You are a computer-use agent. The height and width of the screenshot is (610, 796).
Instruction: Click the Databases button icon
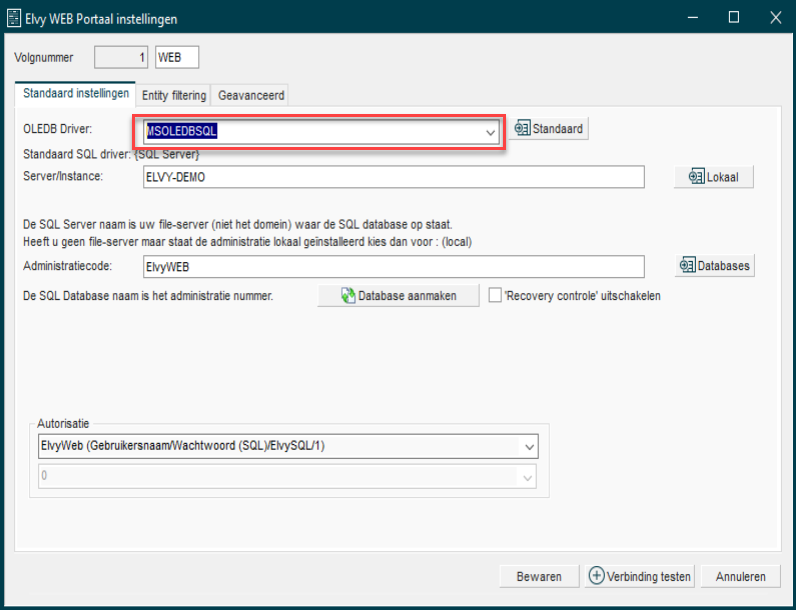pyautogui.click(x=687, y=265)
